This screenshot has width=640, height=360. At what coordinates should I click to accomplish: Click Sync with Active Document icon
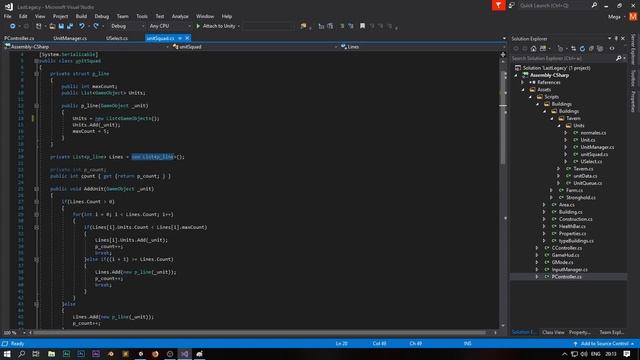tap(573, 49)
